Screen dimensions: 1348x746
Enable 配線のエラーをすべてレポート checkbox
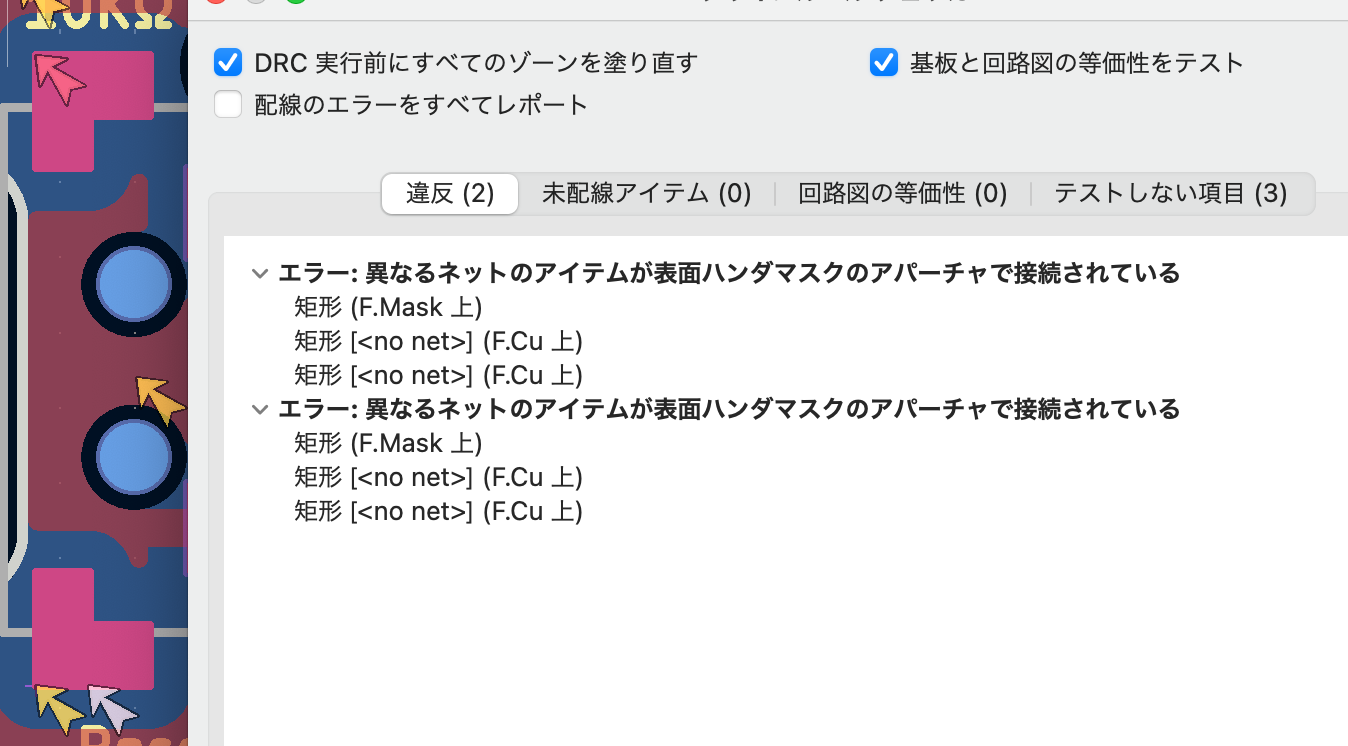(x=229, y=104)
